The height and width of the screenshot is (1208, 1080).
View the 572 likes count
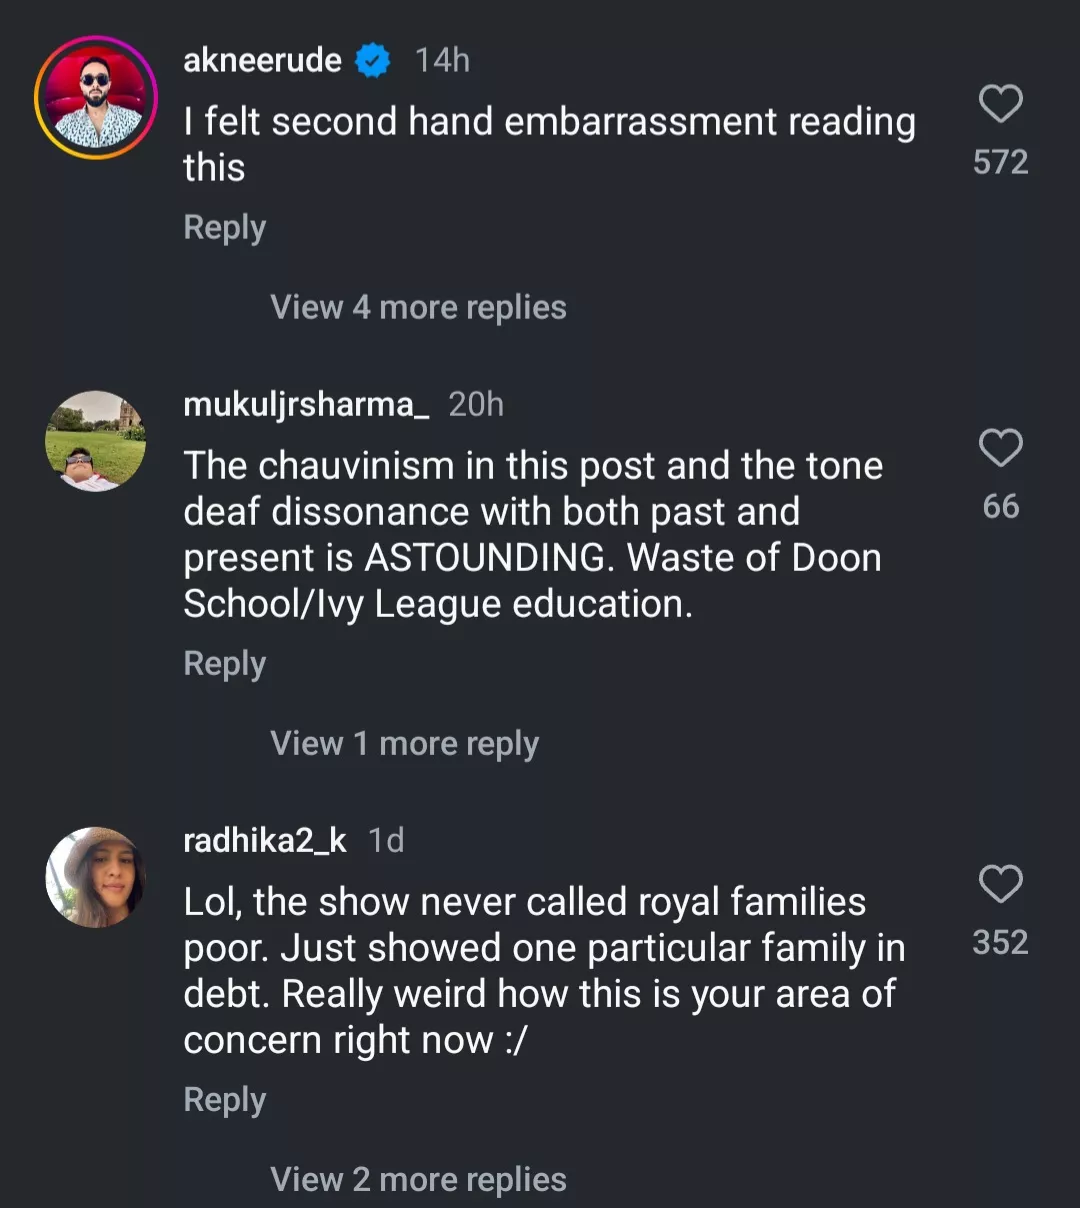point(1000,162)
